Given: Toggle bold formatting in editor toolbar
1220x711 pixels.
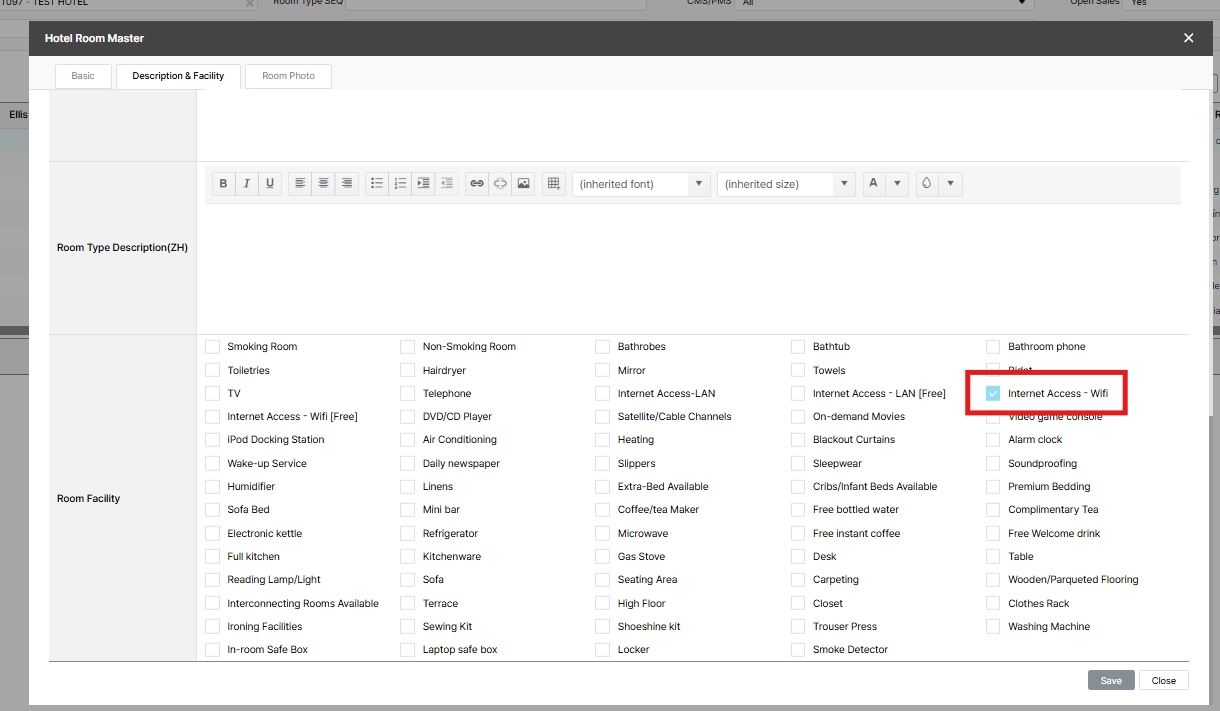Looking at the screenshot, I should click(223, 184).
